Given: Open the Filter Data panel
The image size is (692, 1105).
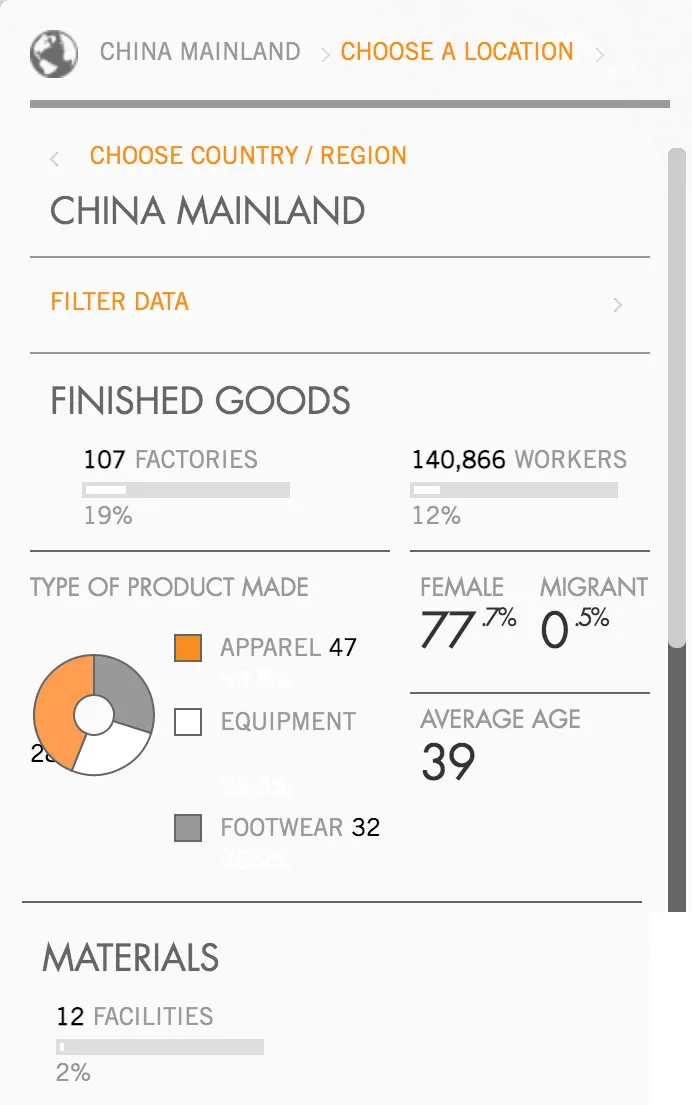Looking at the screenshot, I should coord(120,302).
